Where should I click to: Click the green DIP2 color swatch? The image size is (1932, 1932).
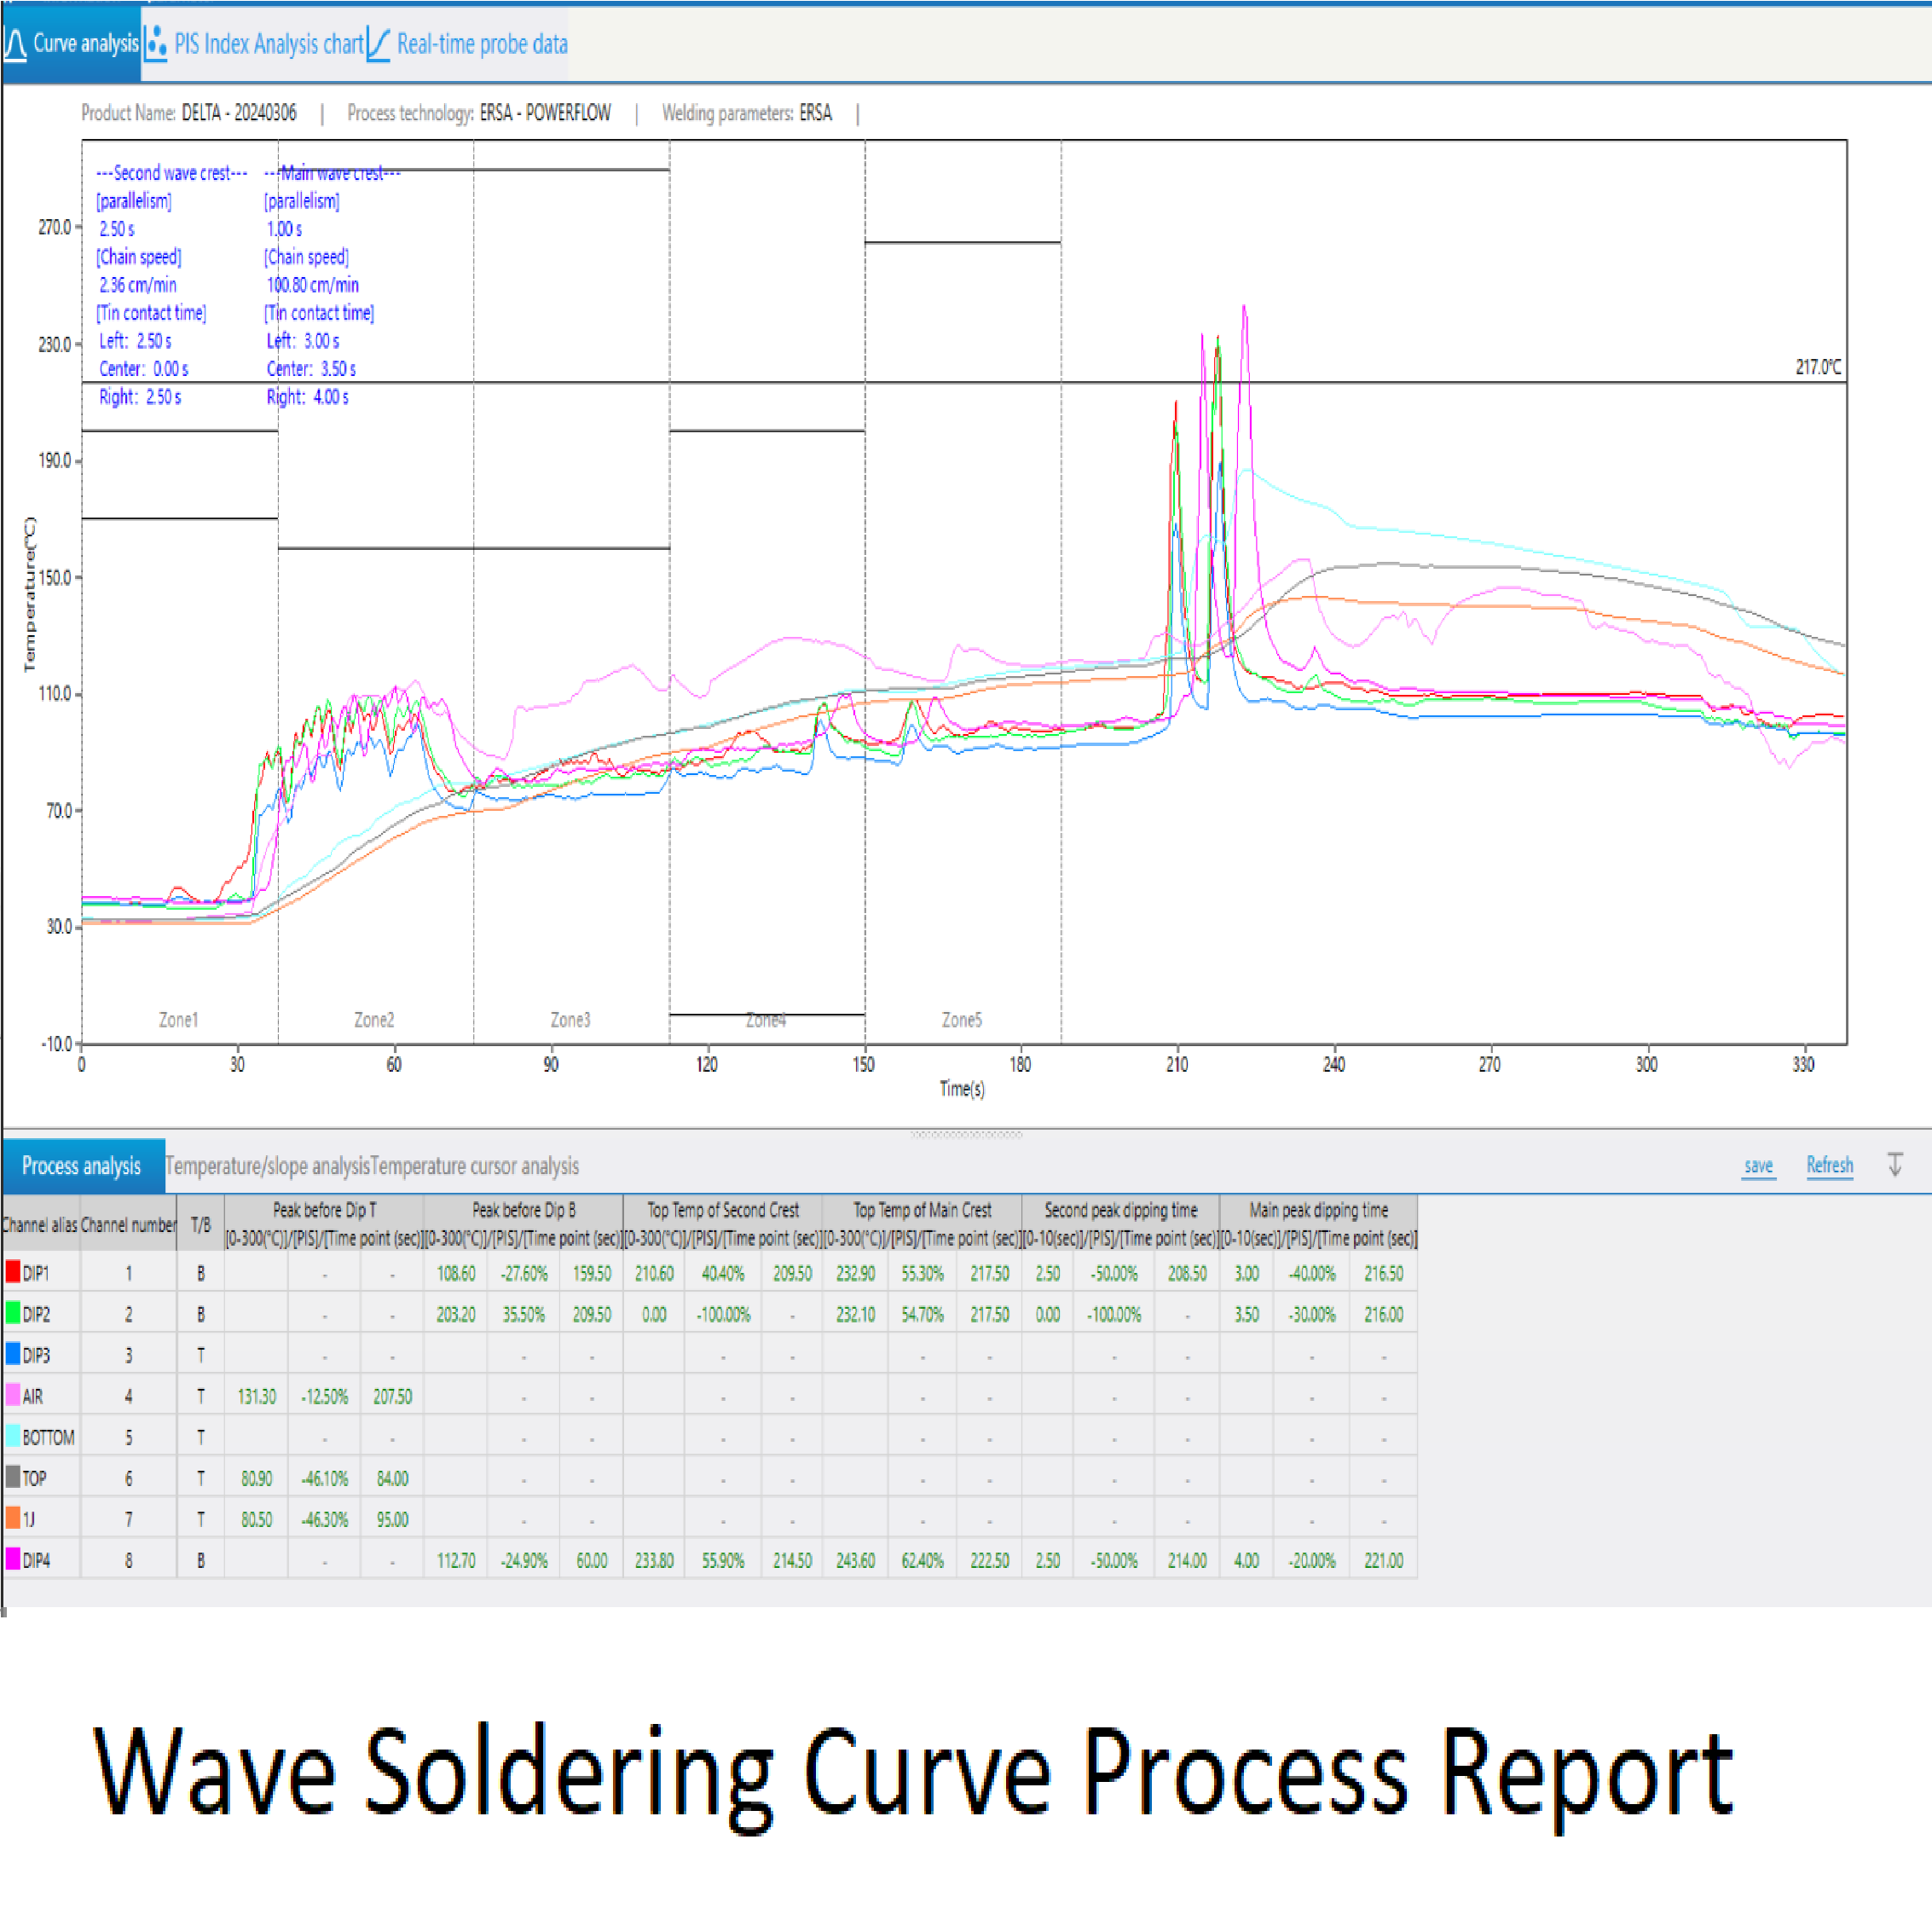(13, 1313)
